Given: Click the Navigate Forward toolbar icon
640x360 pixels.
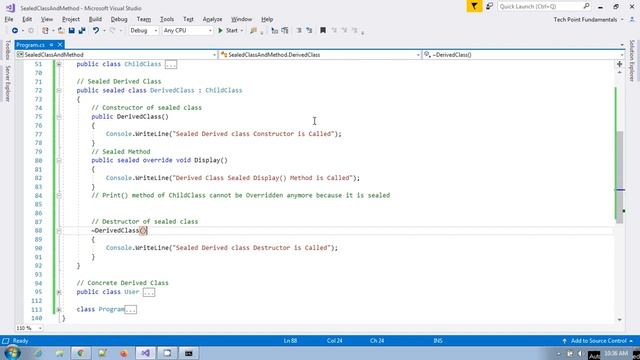Looking at the screenshot, I should pos(31,31).
